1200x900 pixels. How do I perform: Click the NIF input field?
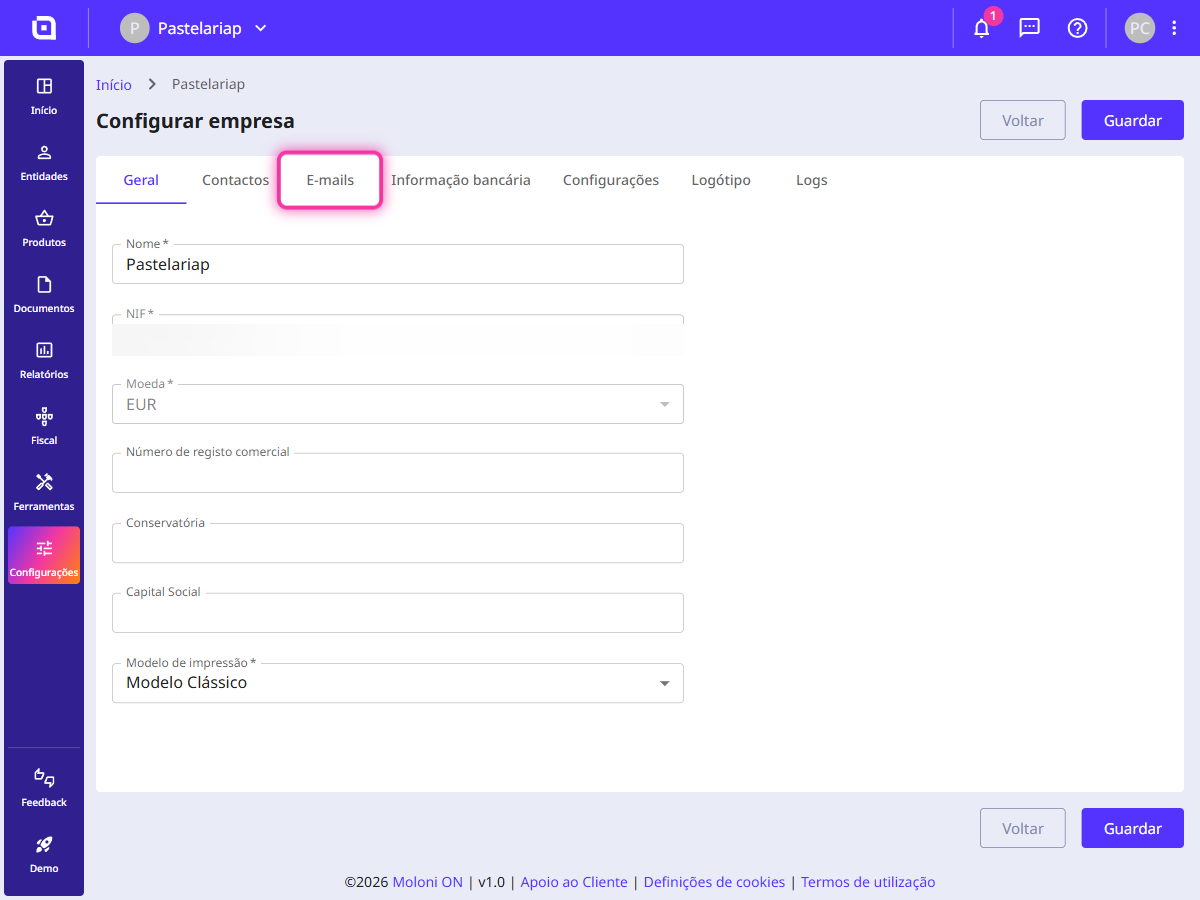[398, 335]
